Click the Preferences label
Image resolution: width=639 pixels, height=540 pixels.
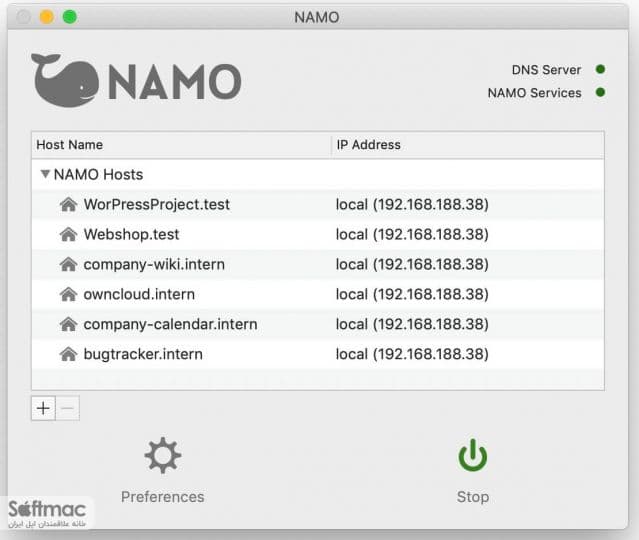pyautogui.click(x=163, y=497)
